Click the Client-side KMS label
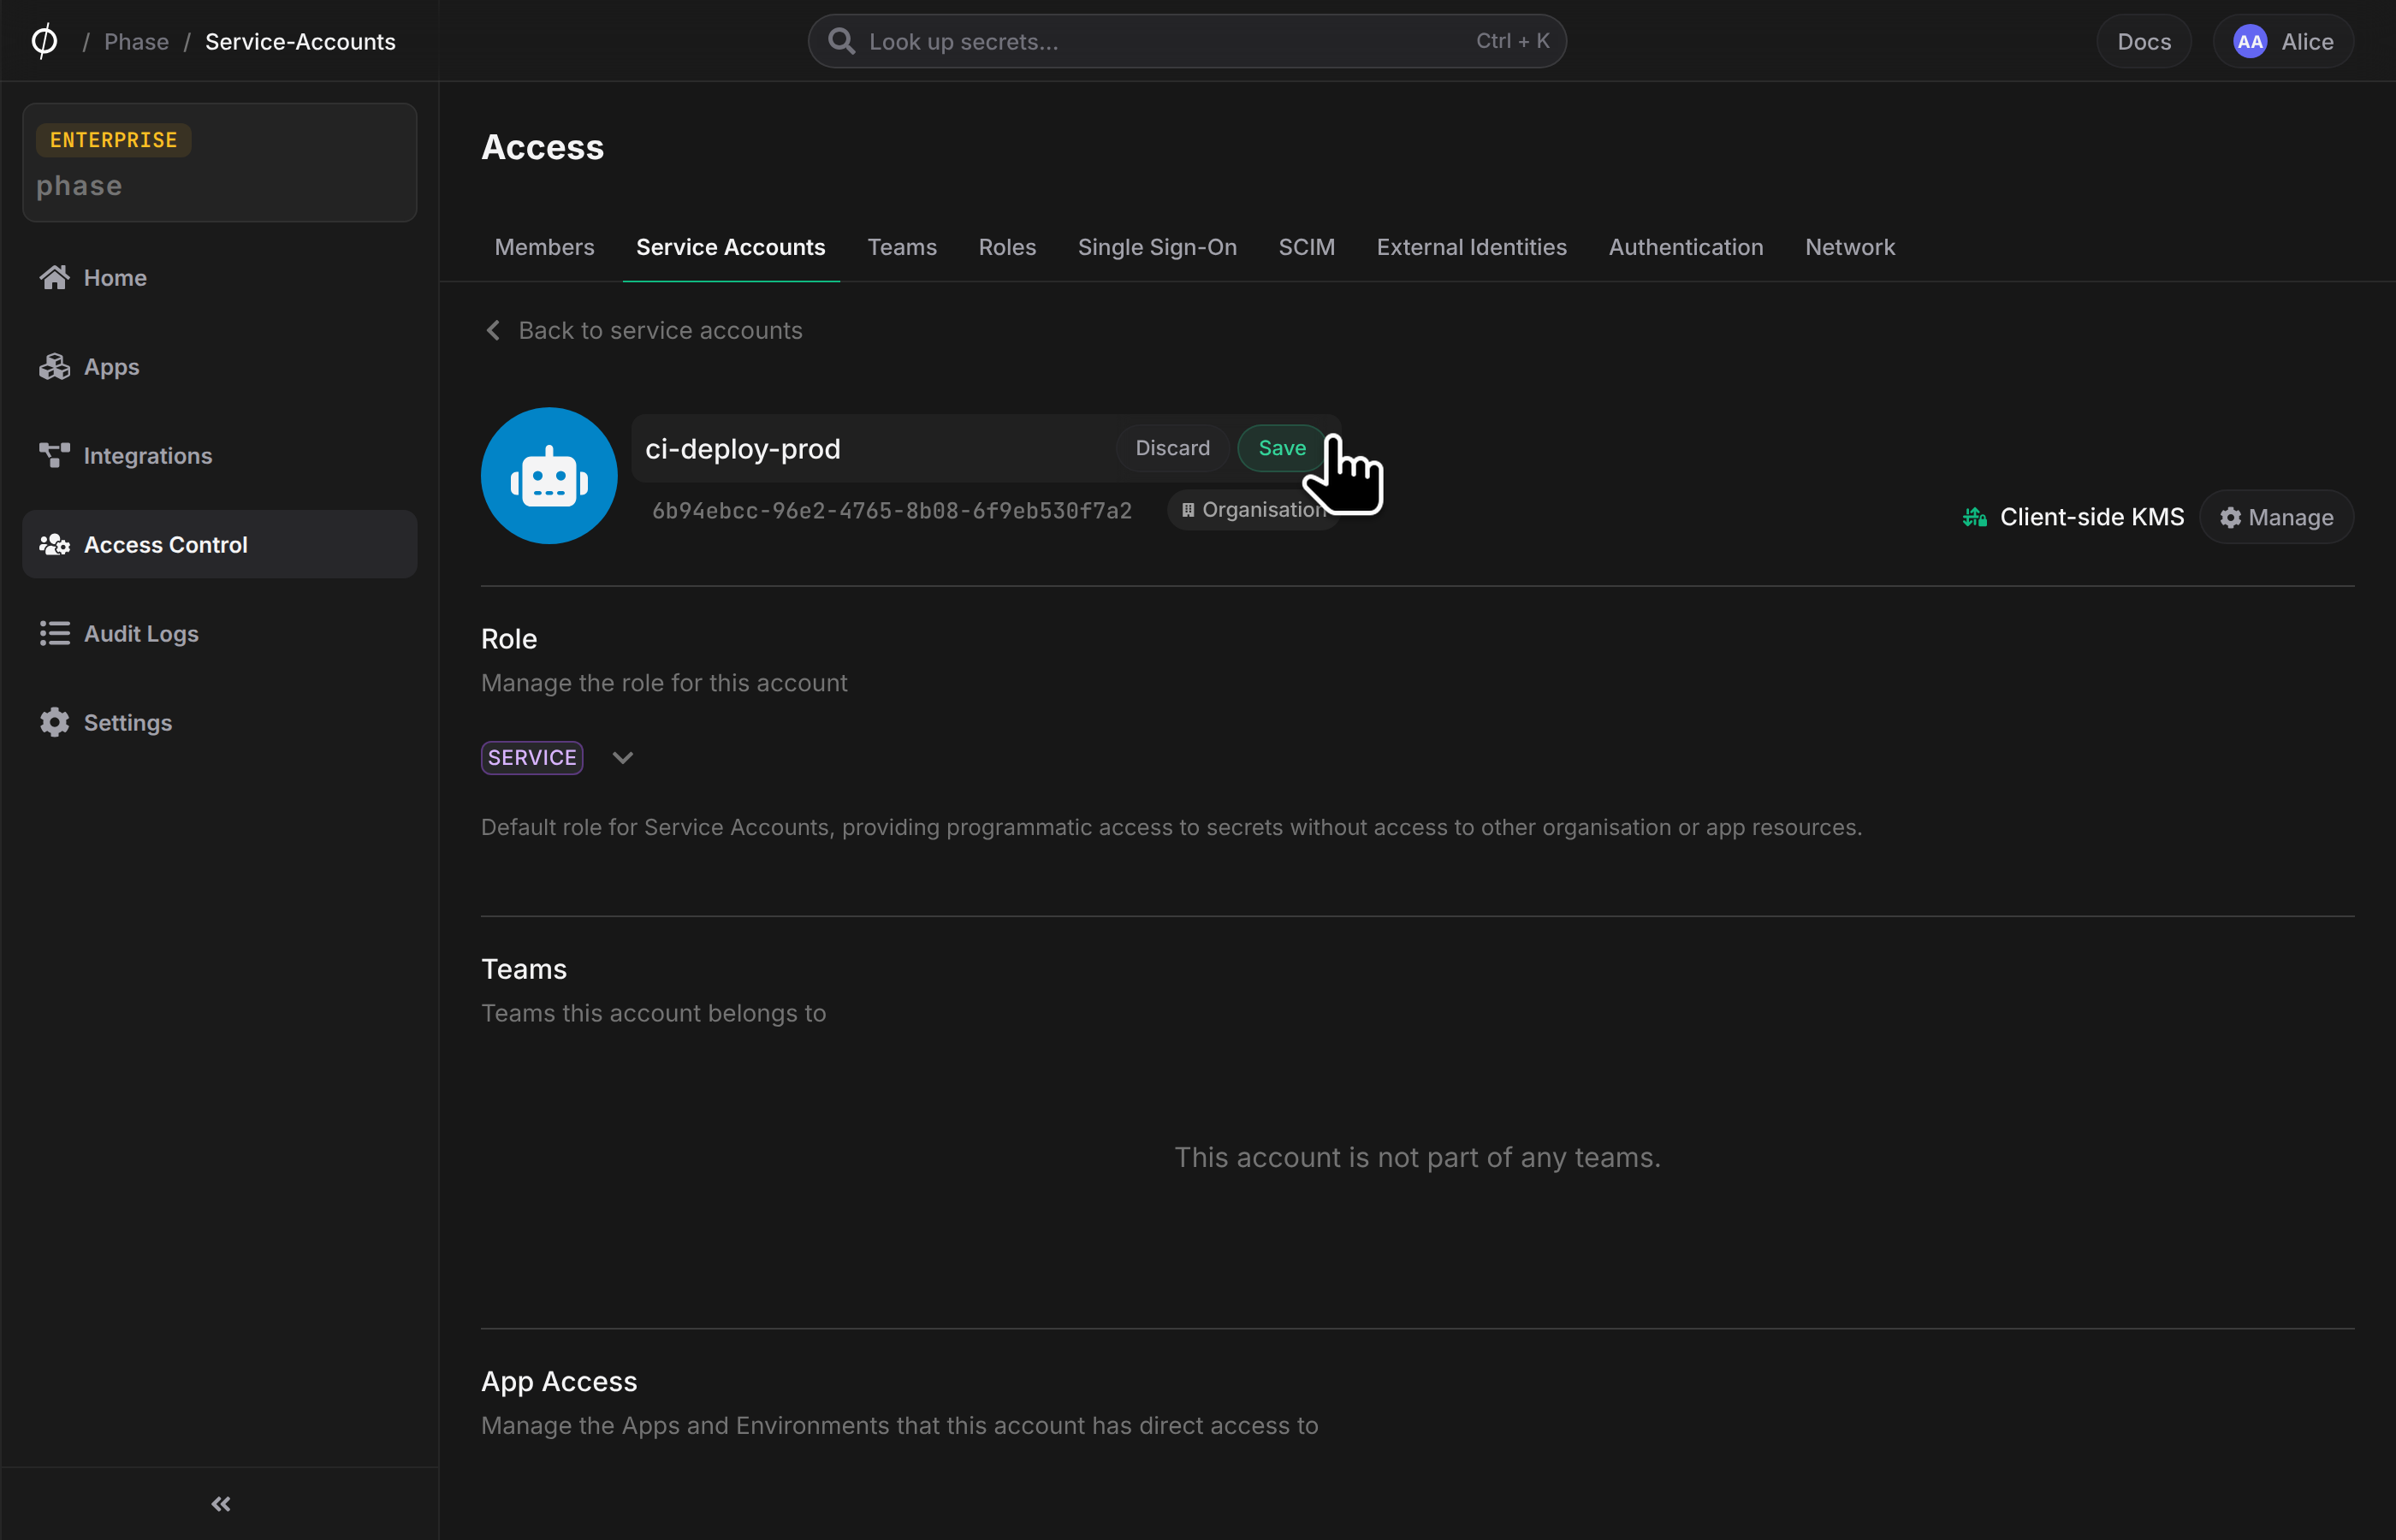Image resolution: width=2396 pixels, height=1540 pixels. pyautogui.click(x=2092, y=517)
